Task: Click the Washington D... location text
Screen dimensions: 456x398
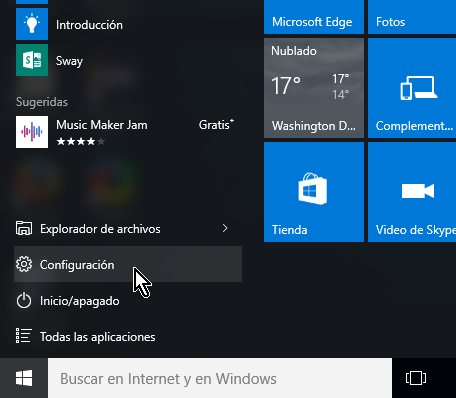Action: tap(314, 126)
